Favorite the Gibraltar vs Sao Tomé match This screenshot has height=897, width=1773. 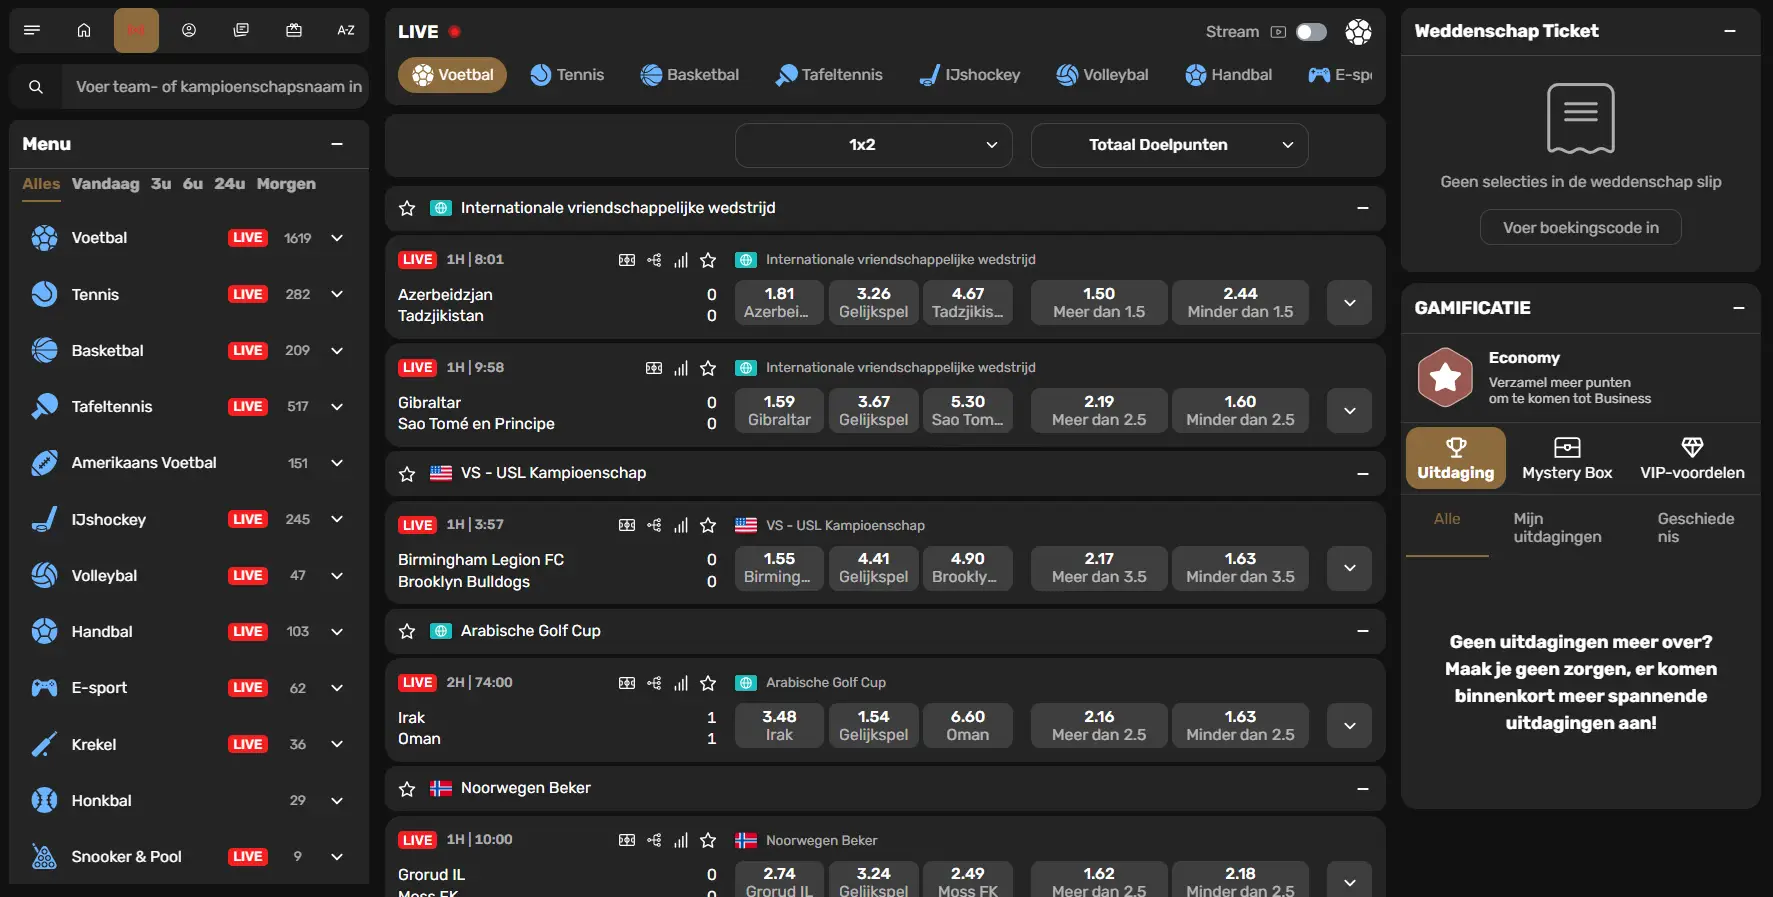pos(708,368)
